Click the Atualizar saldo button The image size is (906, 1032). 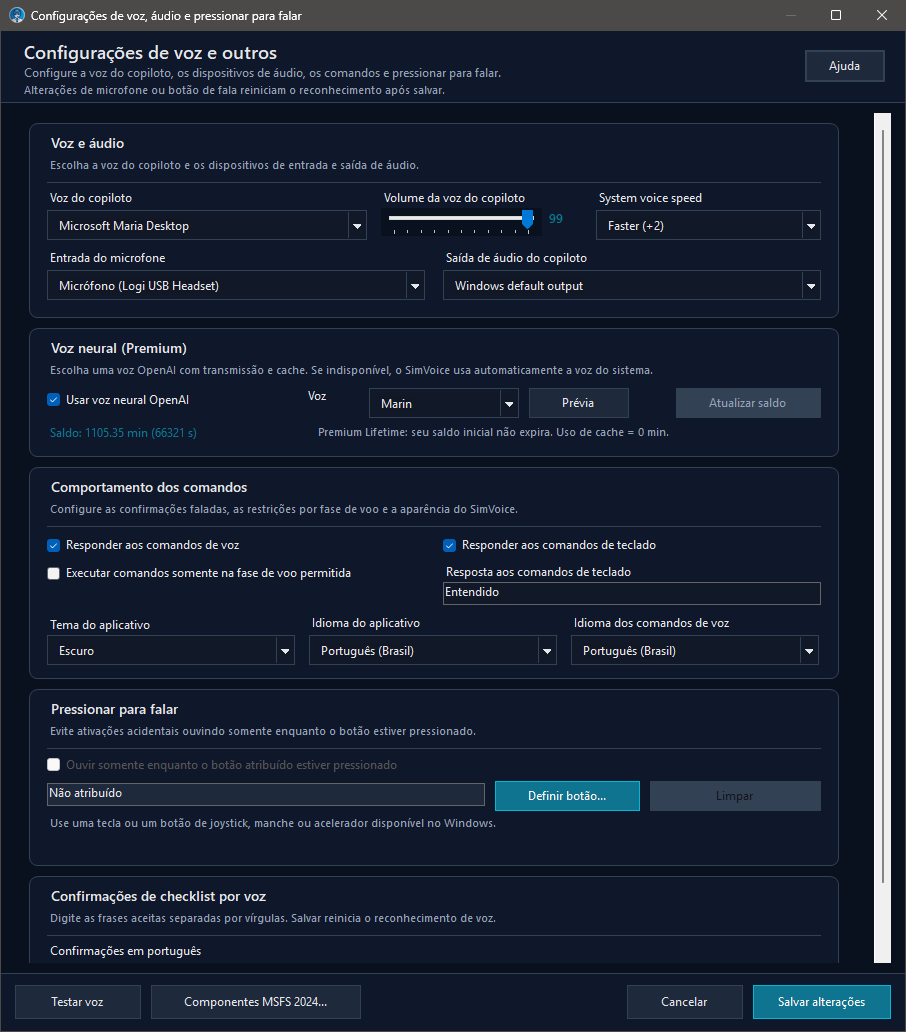click(x=748, y=403)
